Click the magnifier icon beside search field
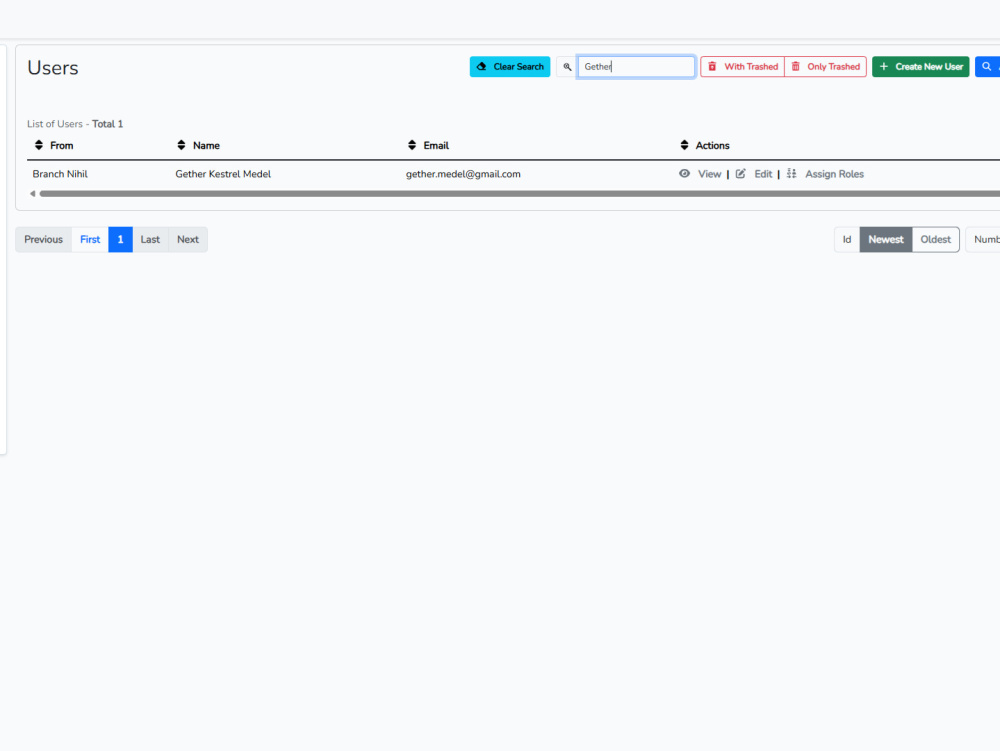The image size is (1000, 751). pos(567,66)
